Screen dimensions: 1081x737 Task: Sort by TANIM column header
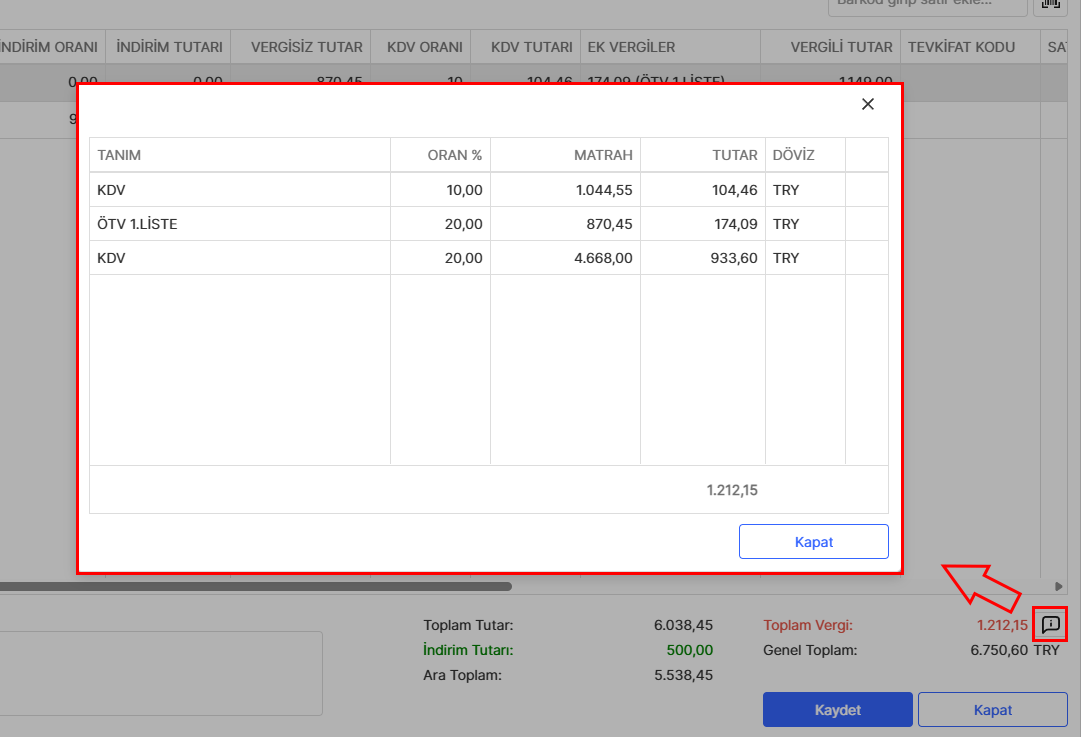coord(239,155)
